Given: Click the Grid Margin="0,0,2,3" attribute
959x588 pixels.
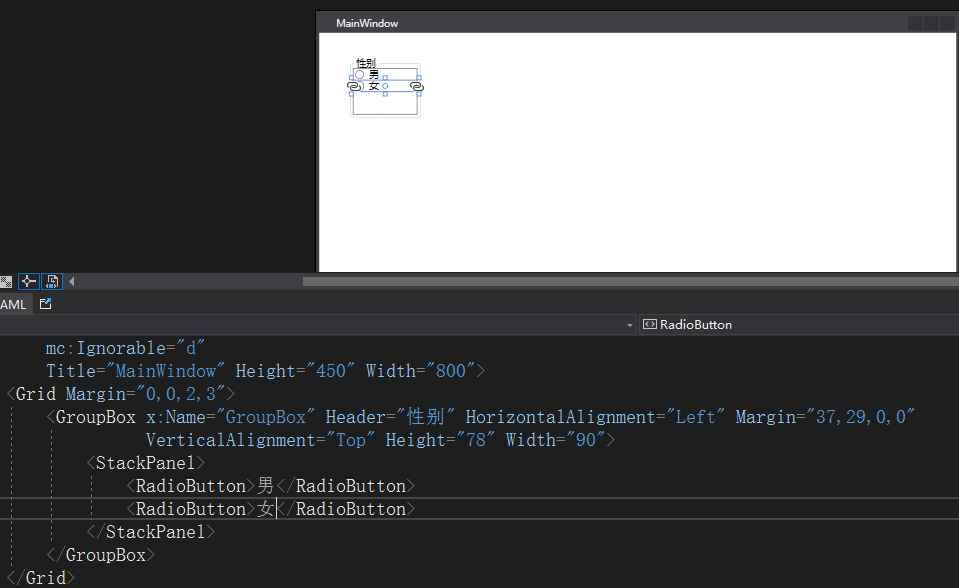Looking at the screenshot, I should pos(146,394).
